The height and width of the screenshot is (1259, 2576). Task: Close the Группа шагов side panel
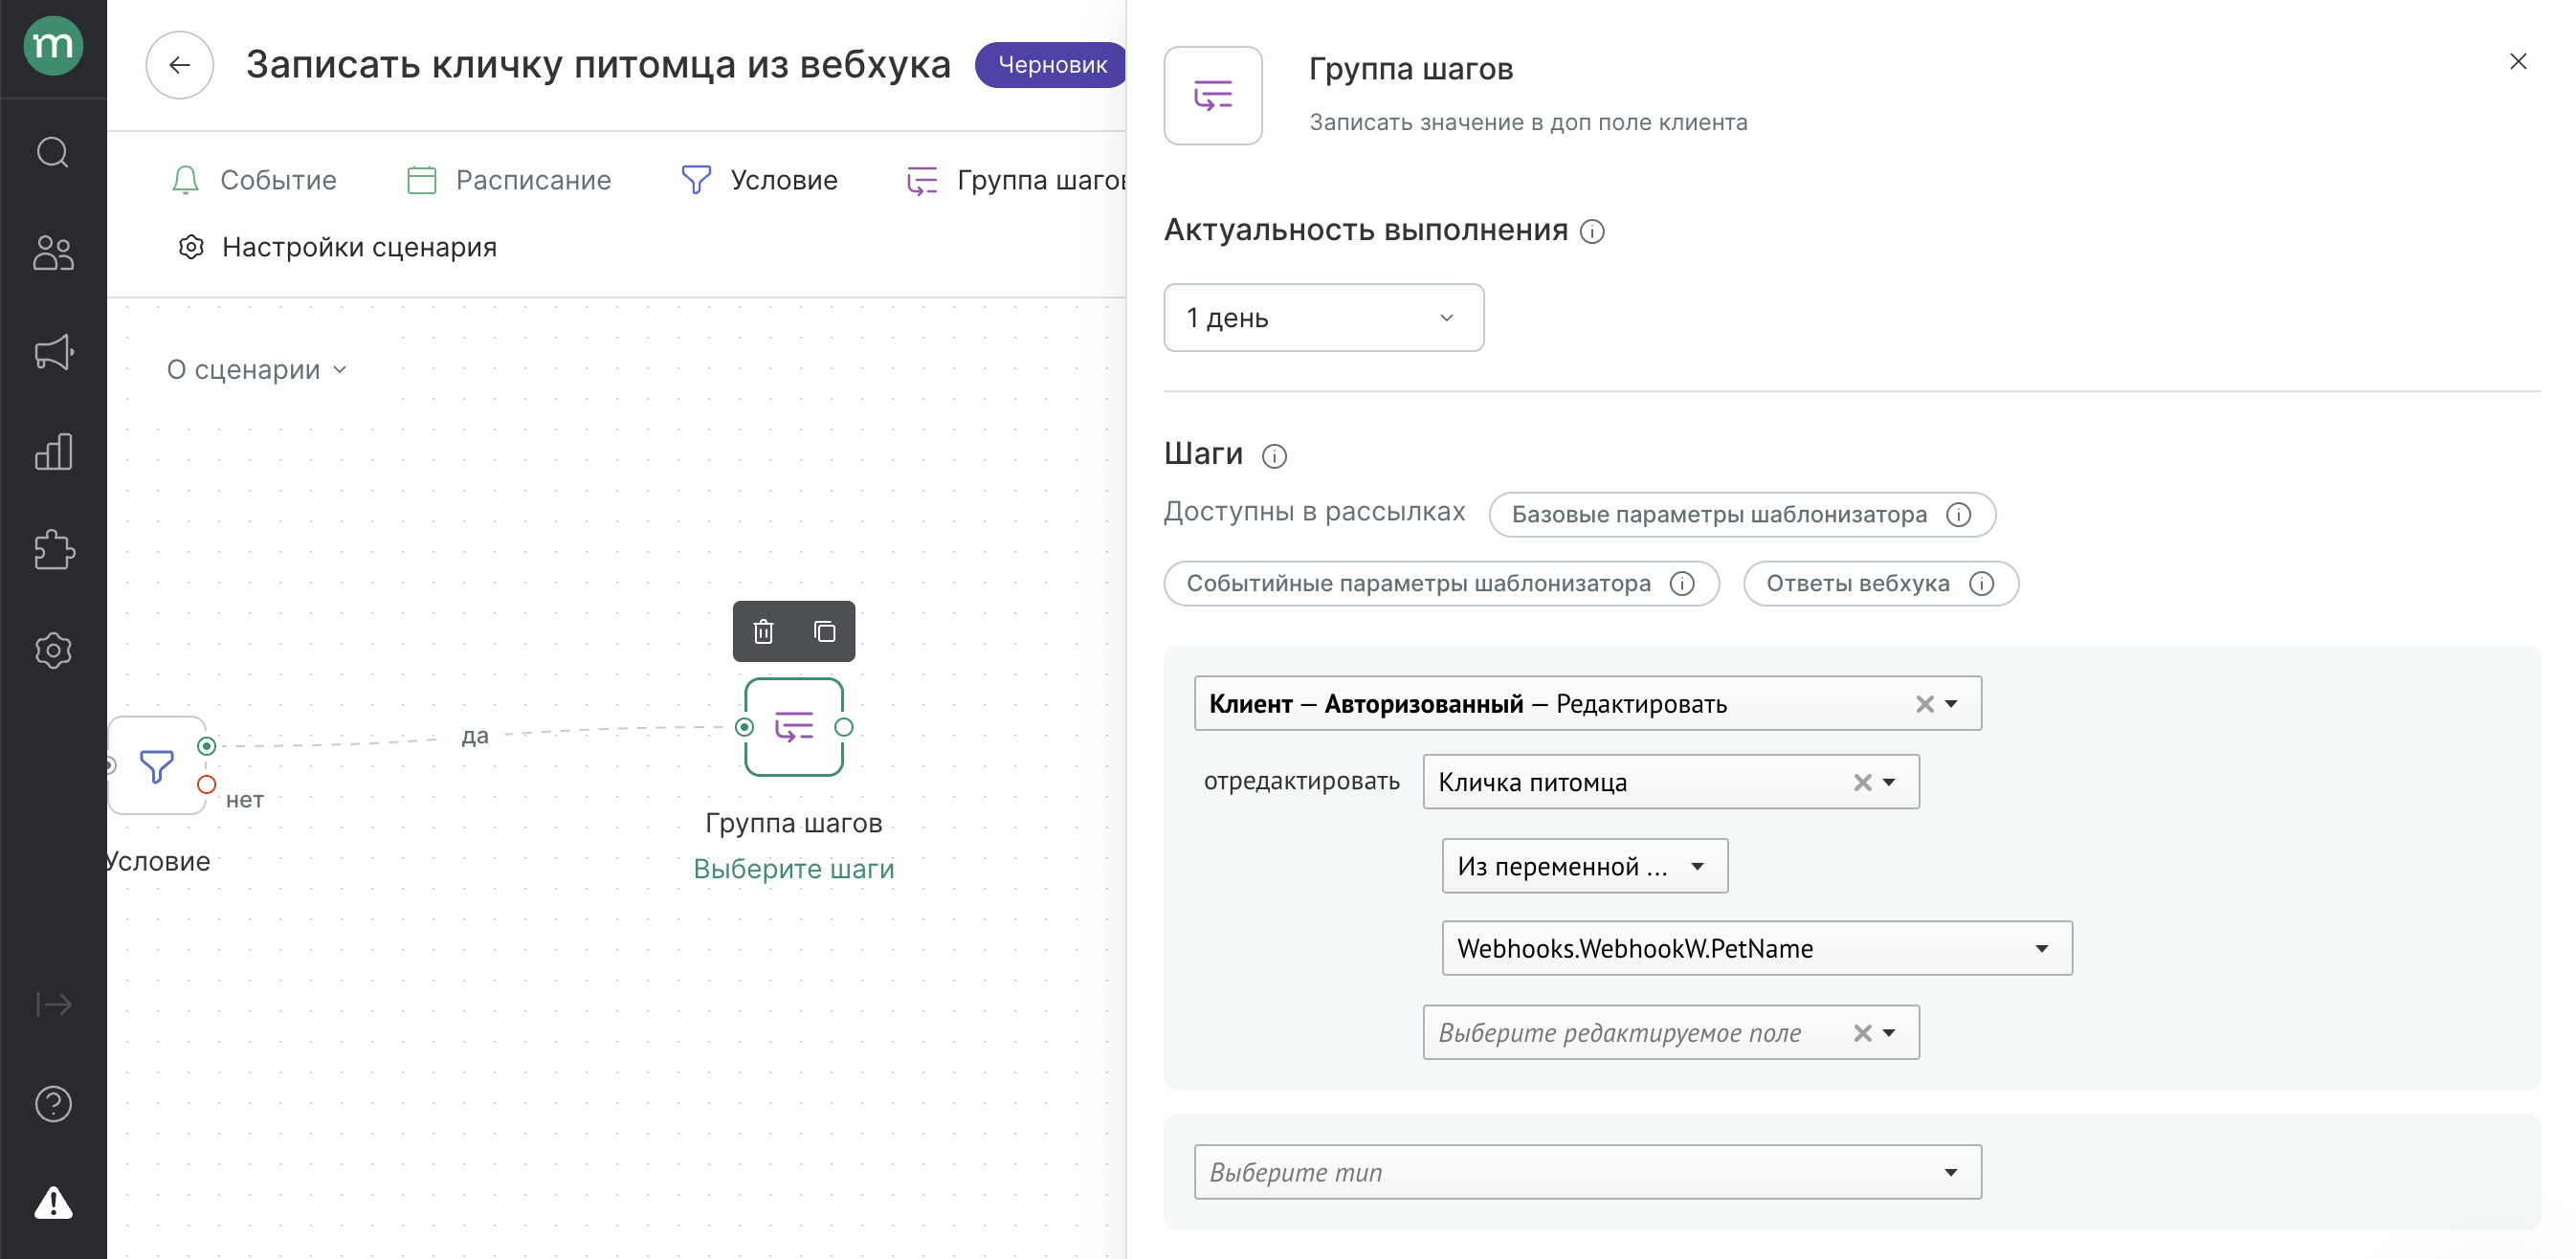tap(2518, 62)
